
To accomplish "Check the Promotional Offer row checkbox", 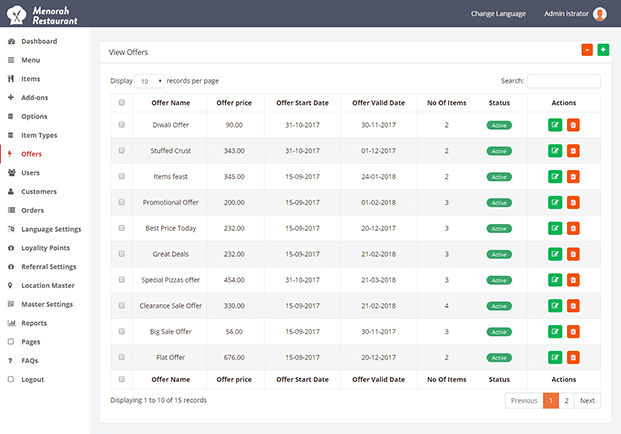I will click(x=122, y=202).
